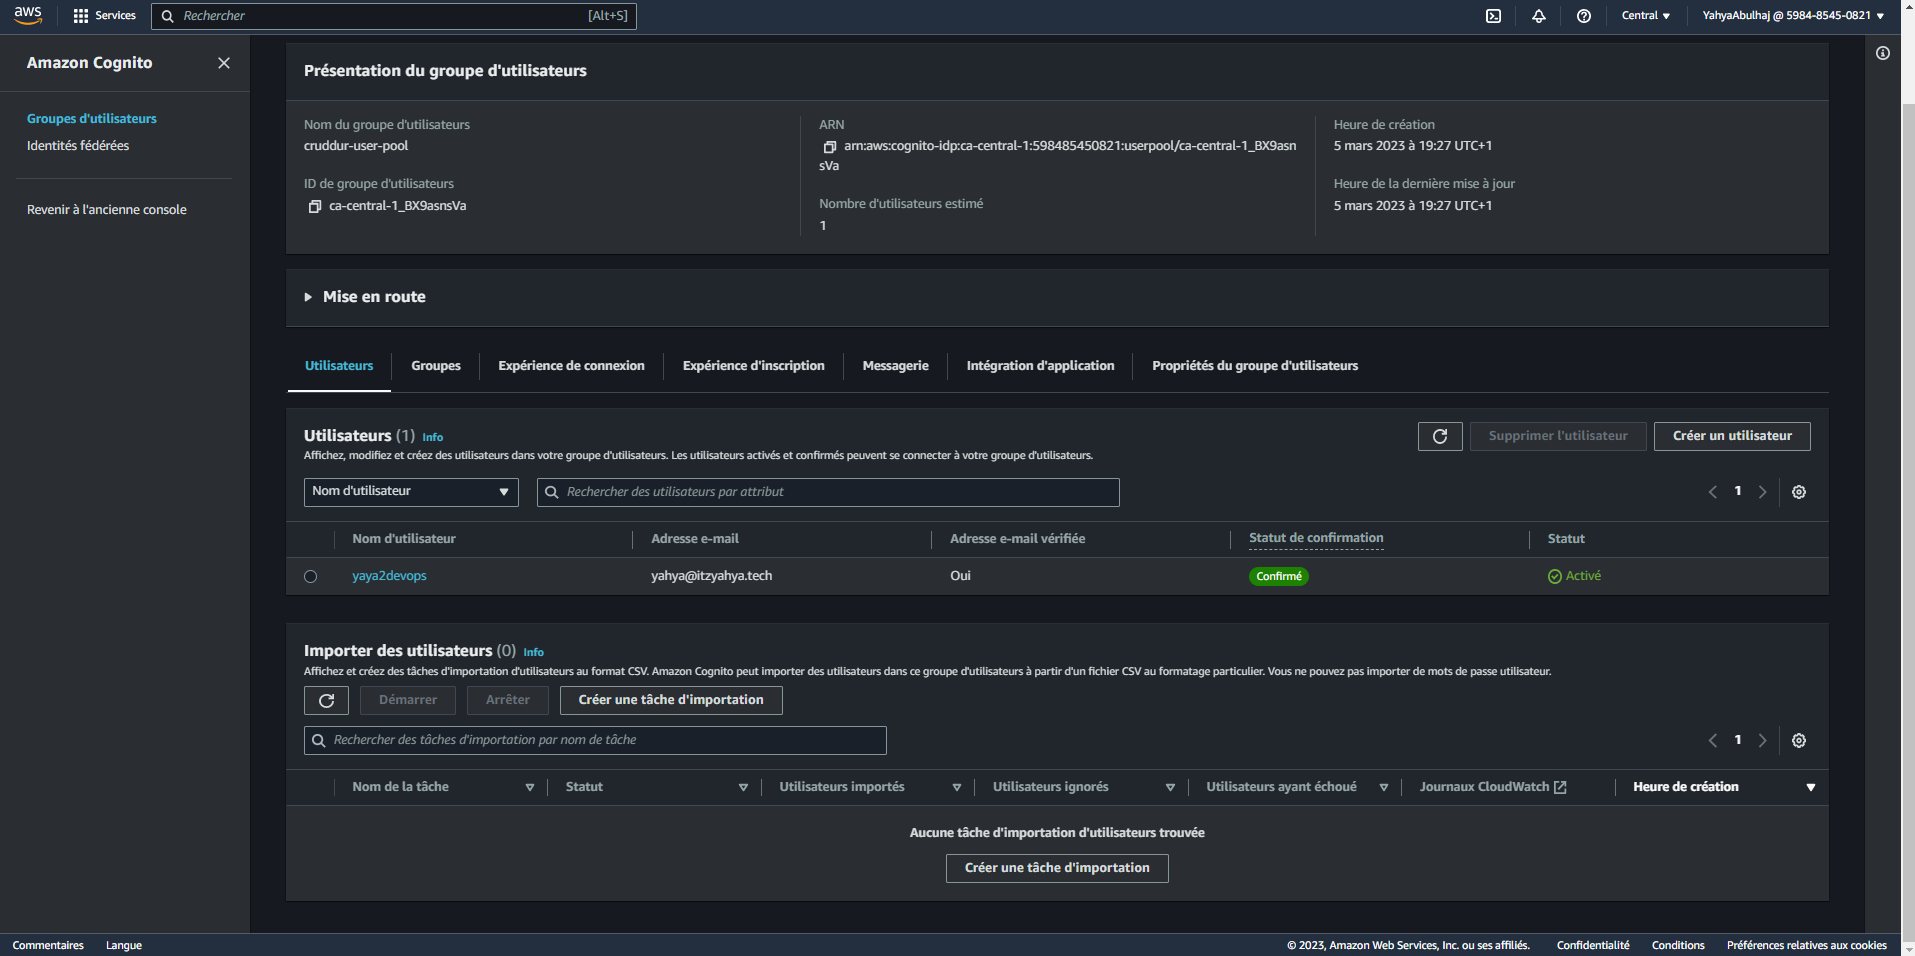Open the YahyaAbulhaj account menu

1793,16
